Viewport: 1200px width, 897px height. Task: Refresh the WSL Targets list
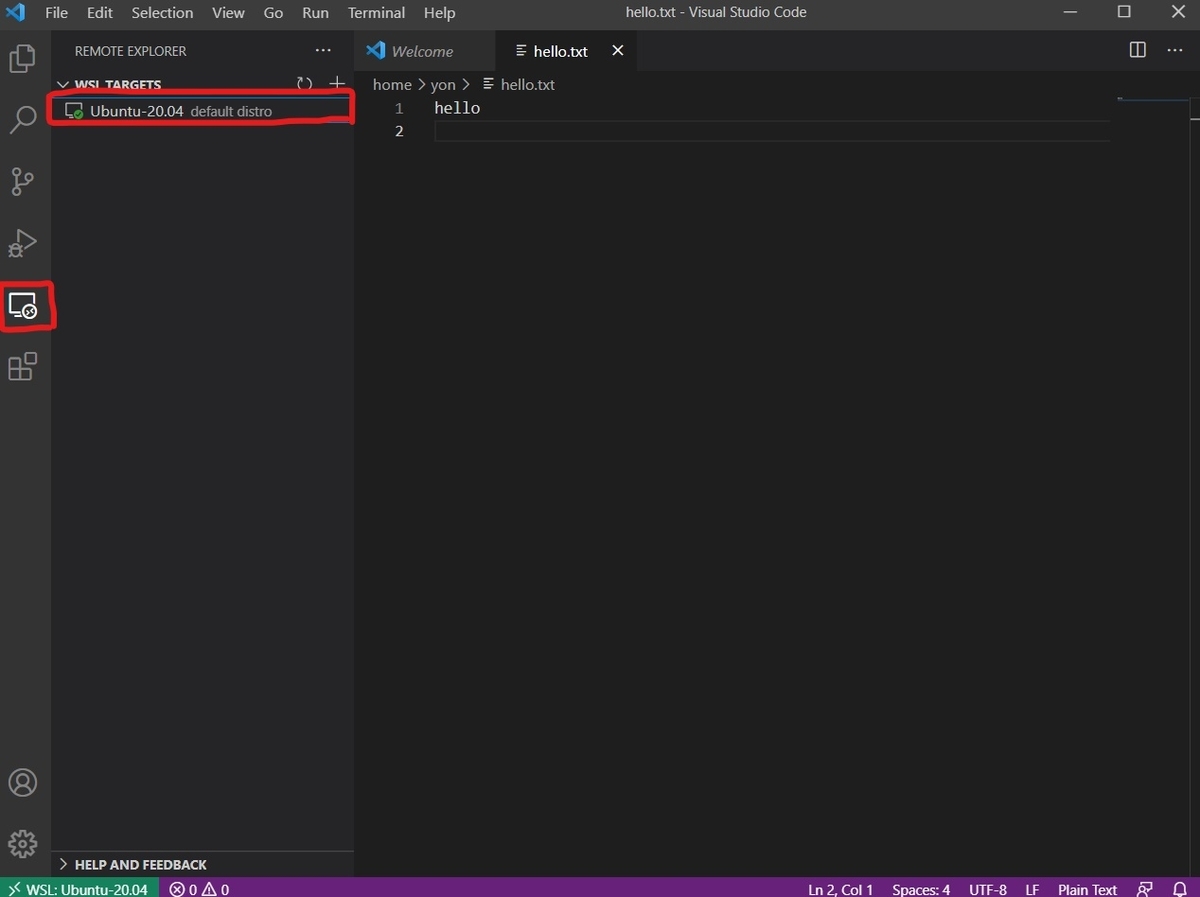pyautogui.click(x=305, y=84)
